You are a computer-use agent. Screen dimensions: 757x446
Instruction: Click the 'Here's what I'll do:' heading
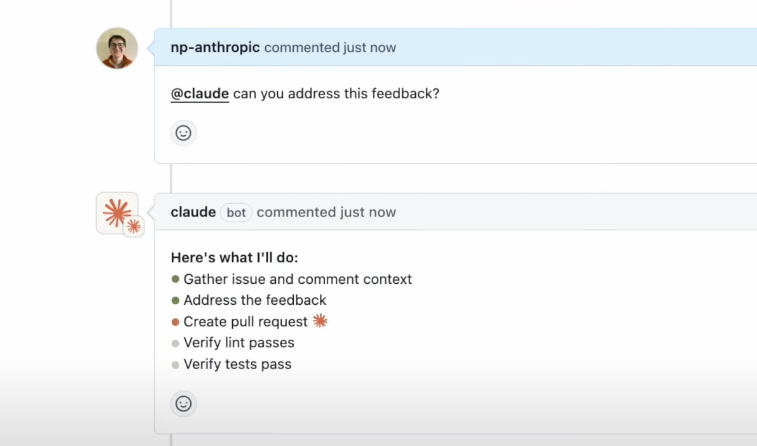pos(241,257)
